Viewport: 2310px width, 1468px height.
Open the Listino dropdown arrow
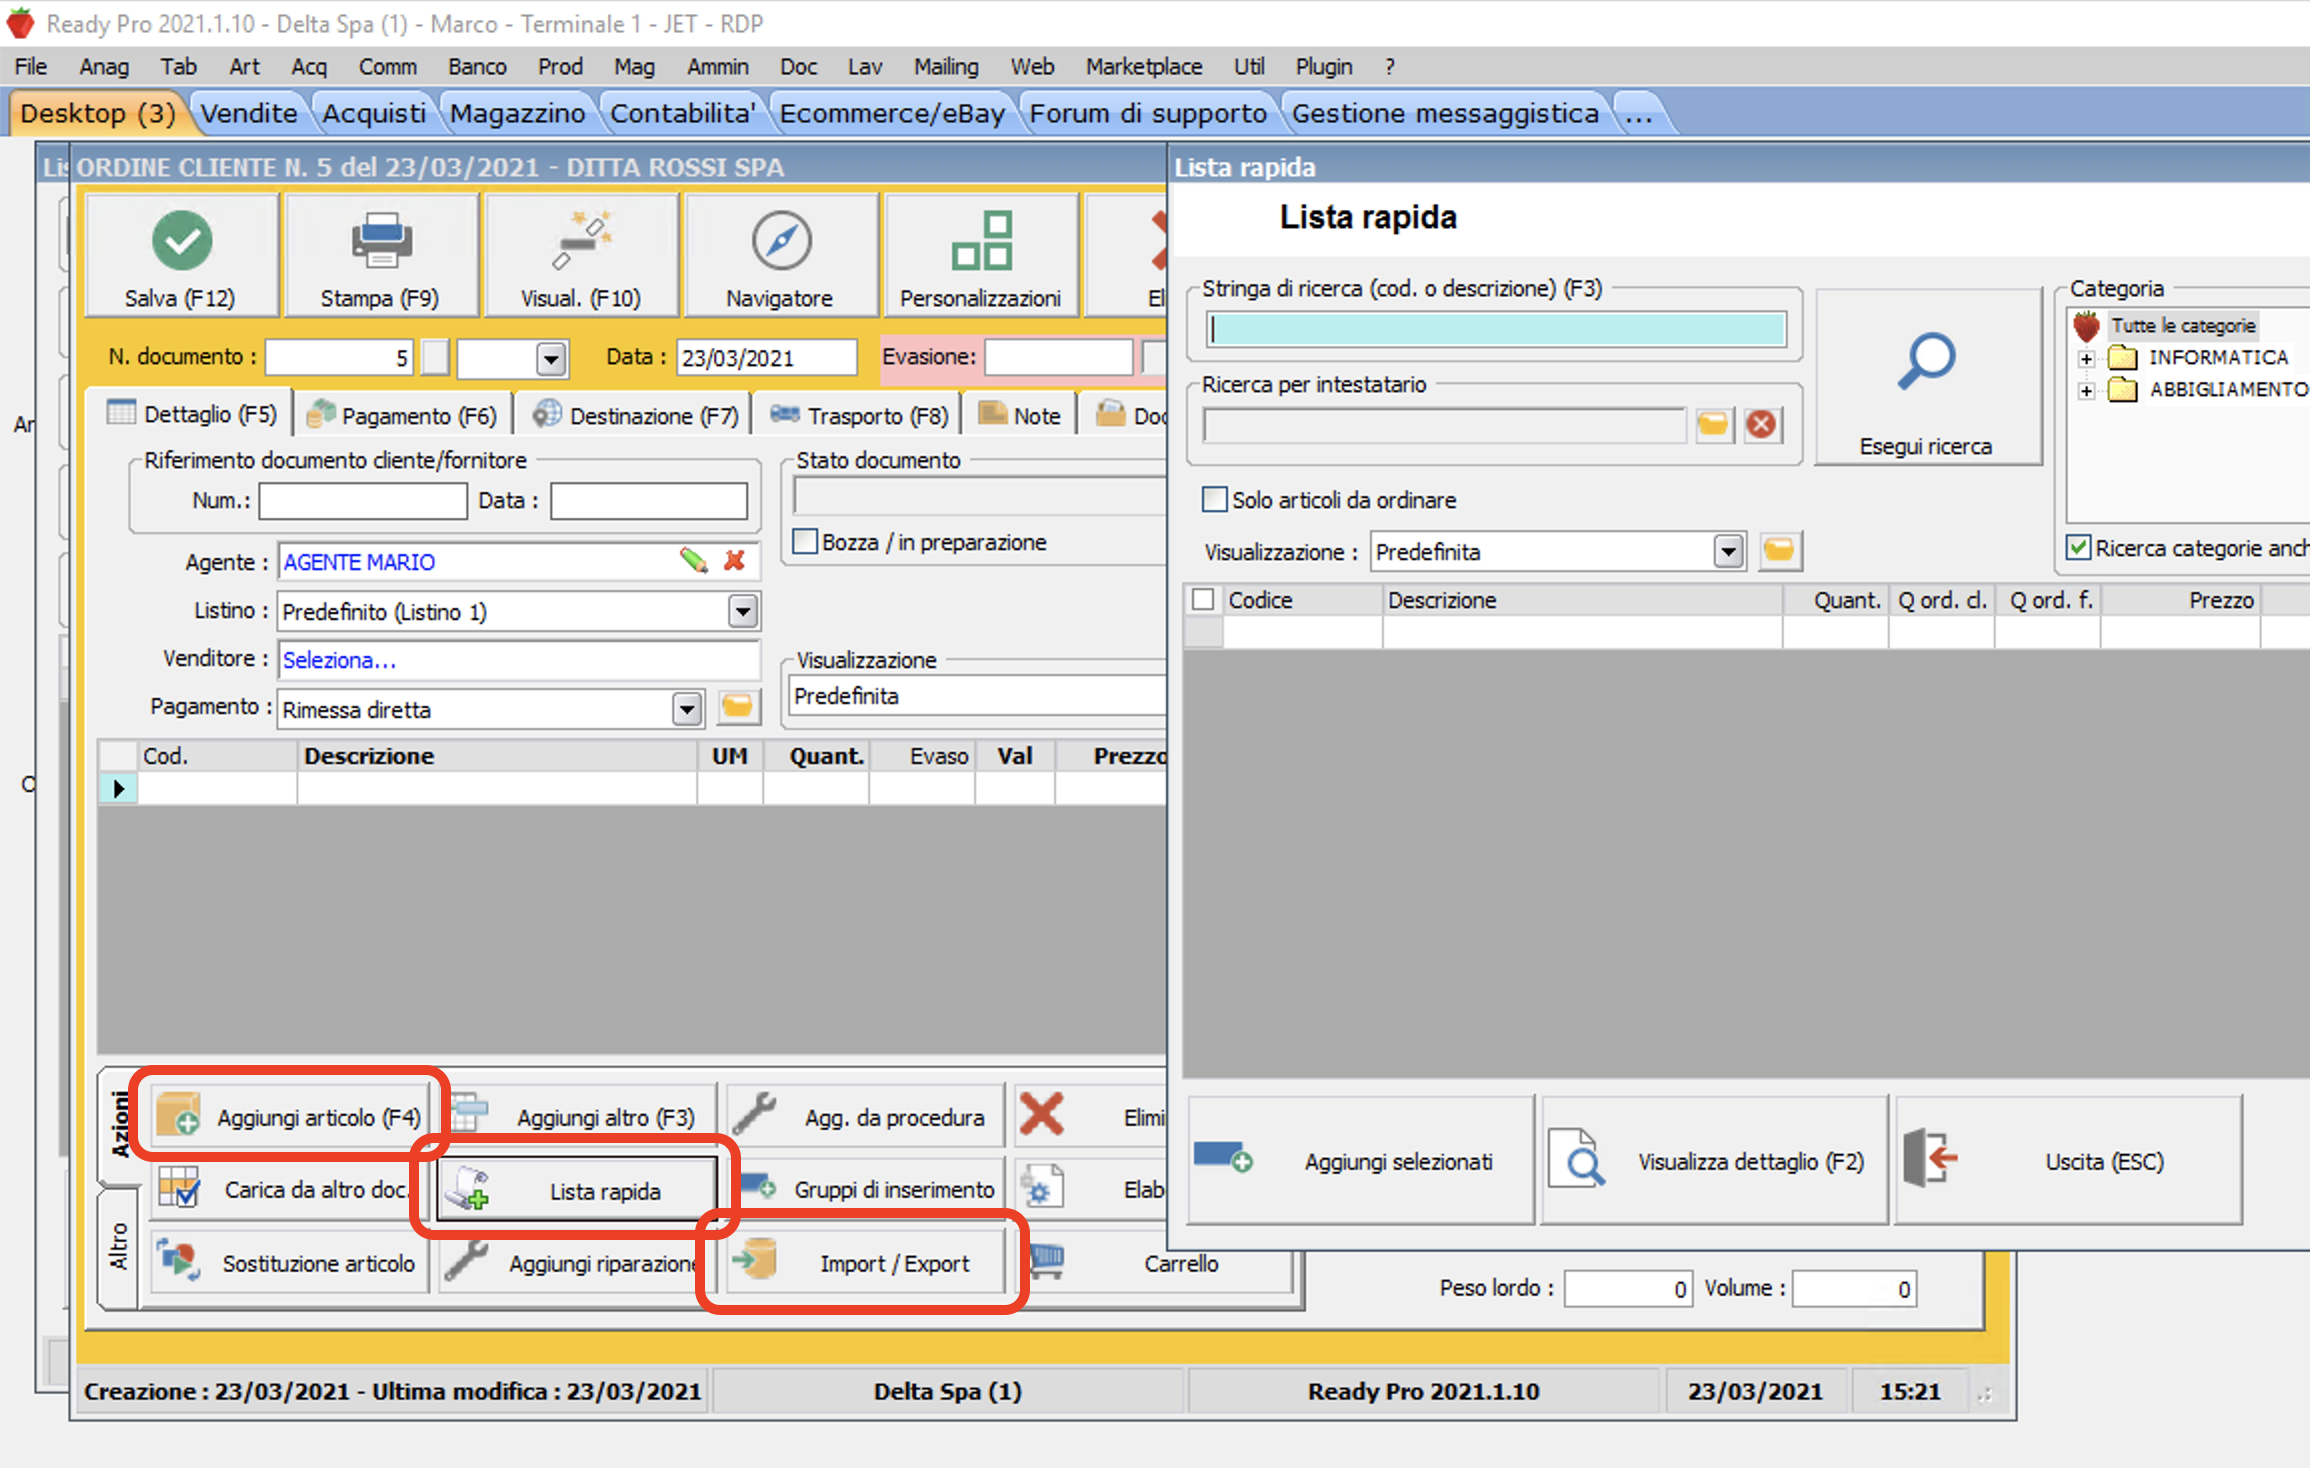[742, 611]
